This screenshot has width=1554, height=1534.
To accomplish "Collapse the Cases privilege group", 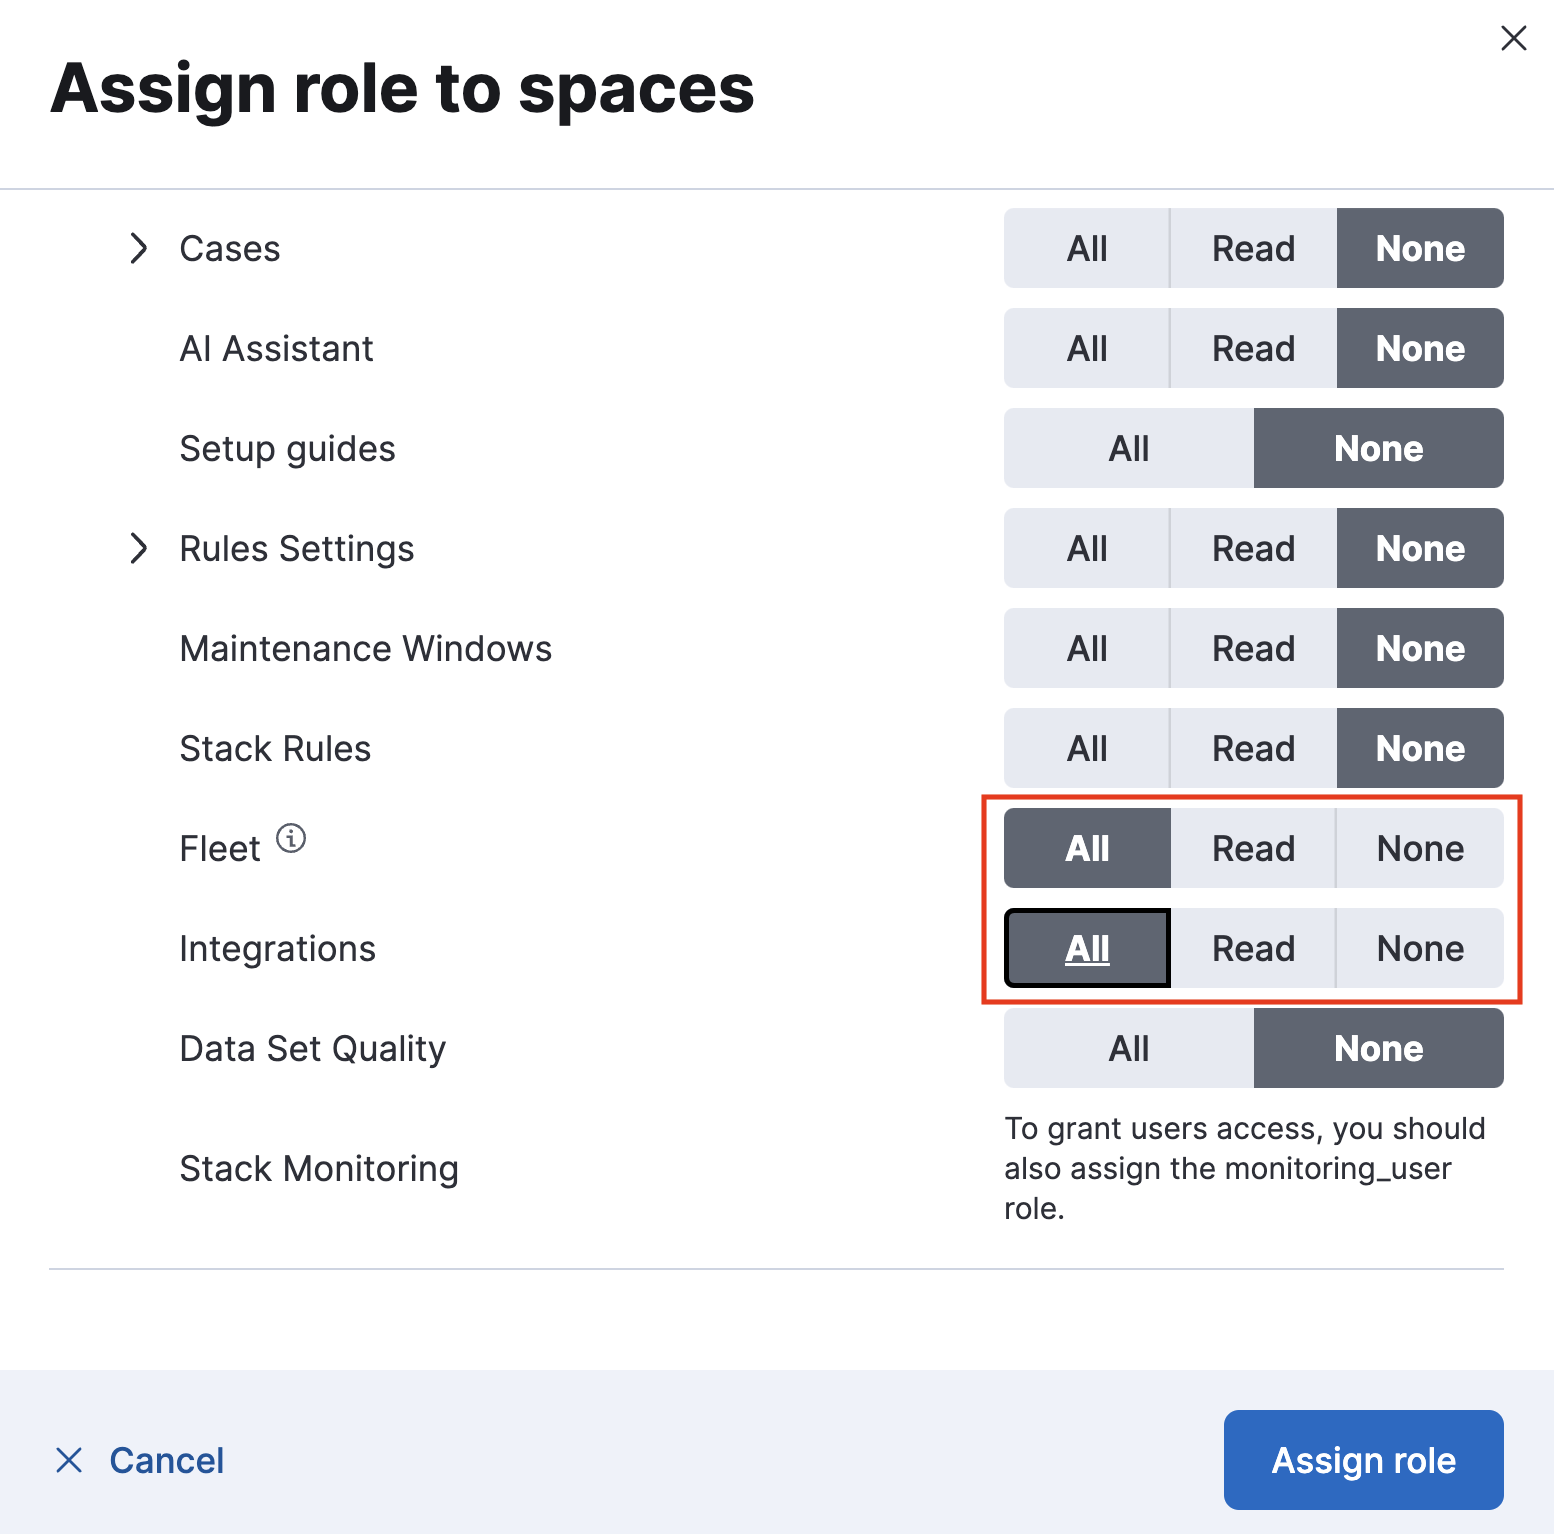I will pos(137,248).
